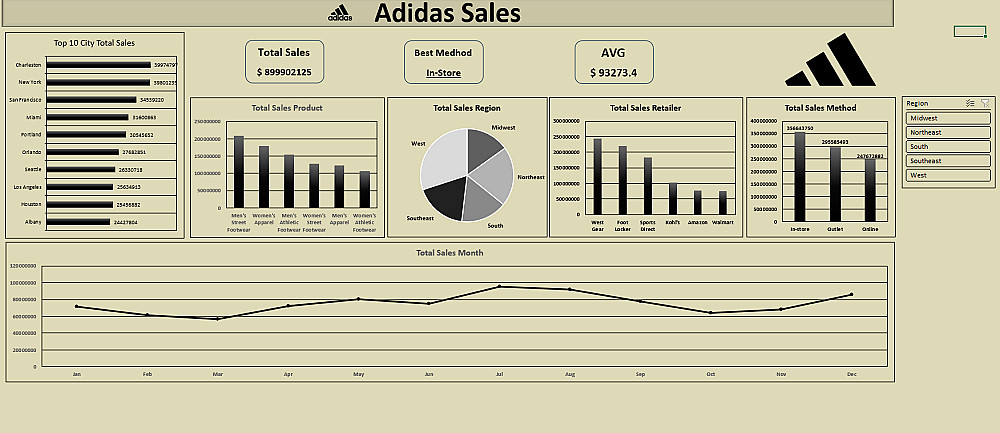Screen dimensions: 1000x433
Task: Select the Seattle bar in city chart
Action: [81, 170]
